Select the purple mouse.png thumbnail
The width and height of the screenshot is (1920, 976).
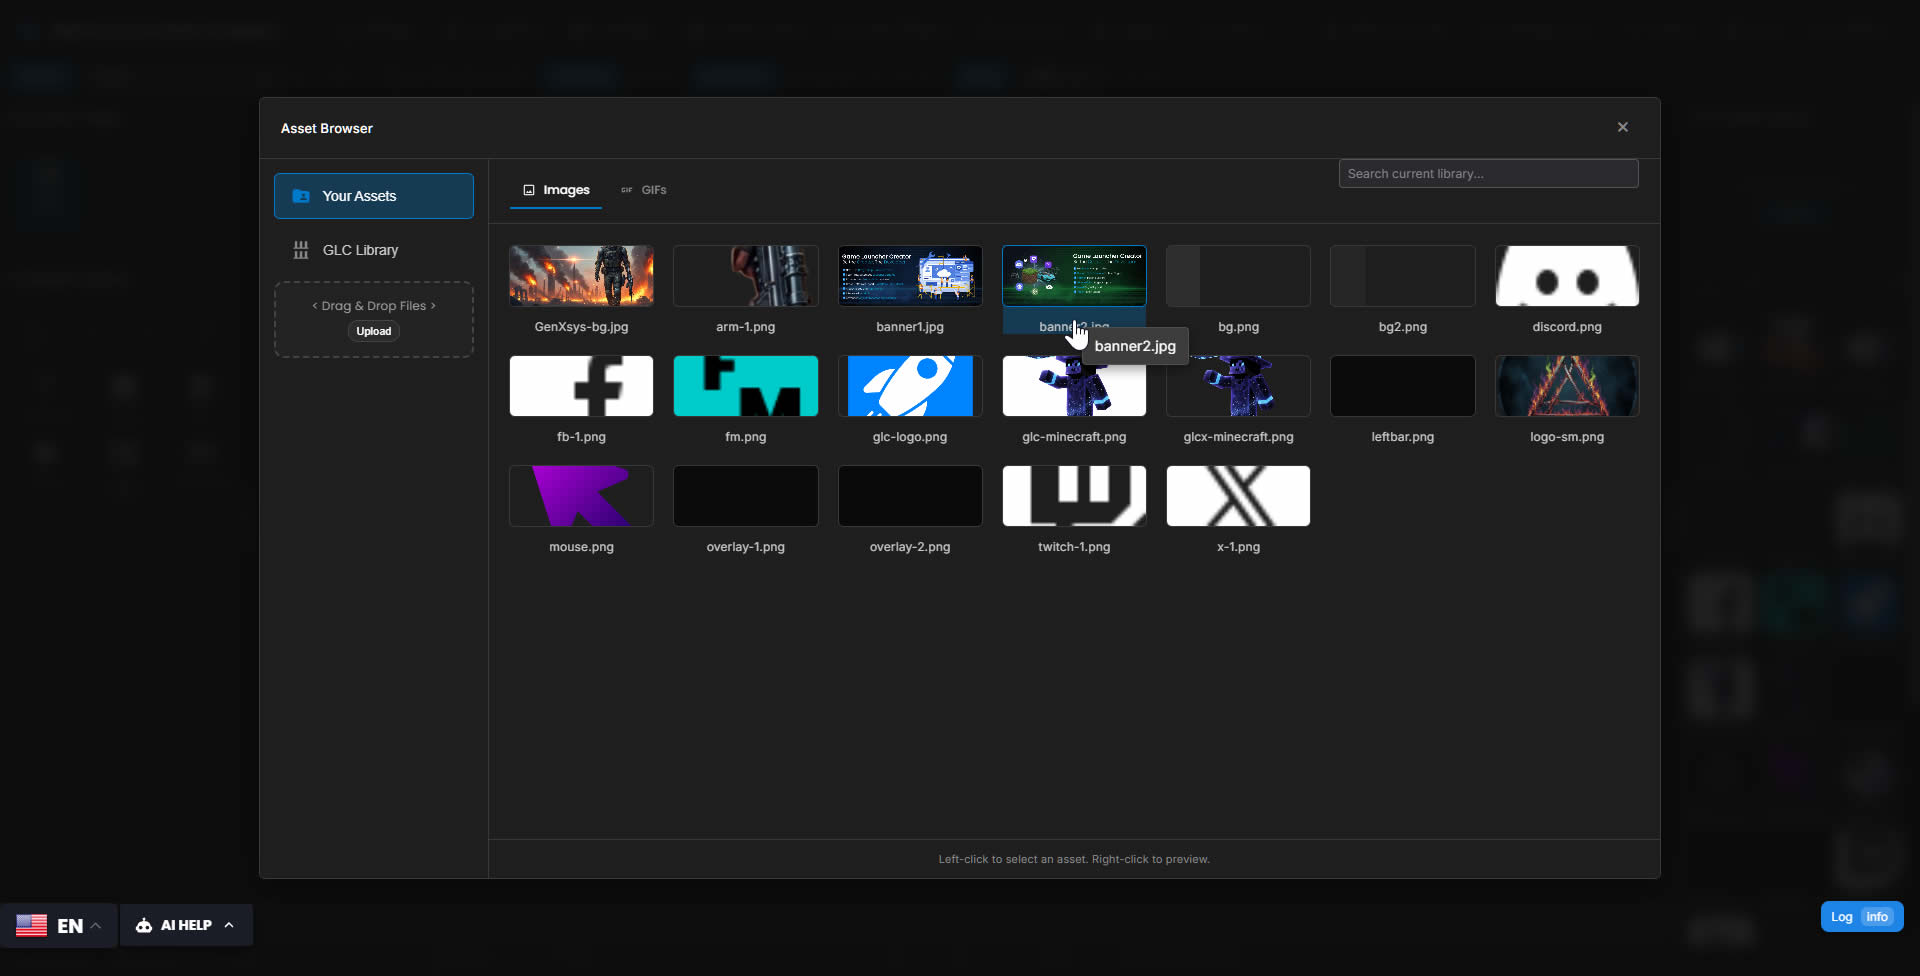(x=581, y=496)
